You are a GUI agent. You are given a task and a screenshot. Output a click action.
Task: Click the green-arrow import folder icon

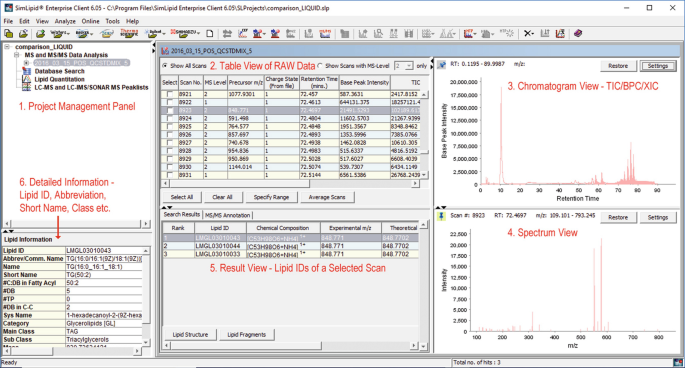pos(40,34)
